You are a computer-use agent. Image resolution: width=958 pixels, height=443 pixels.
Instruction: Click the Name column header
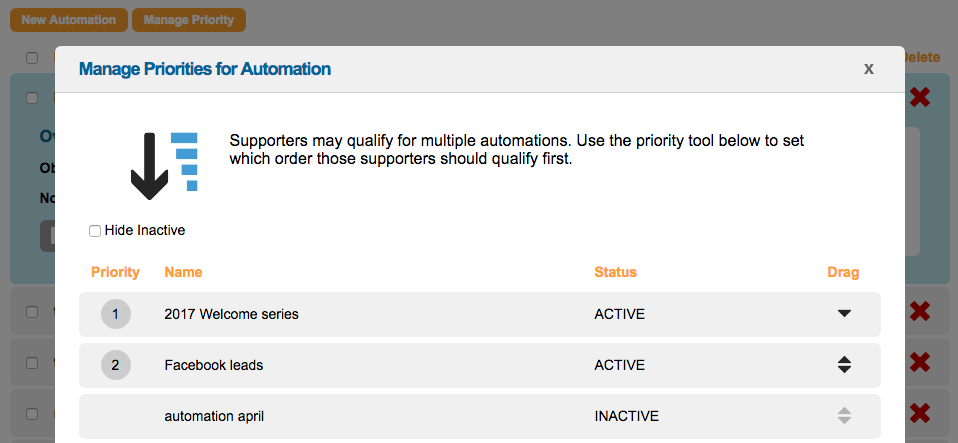[183, 272]
